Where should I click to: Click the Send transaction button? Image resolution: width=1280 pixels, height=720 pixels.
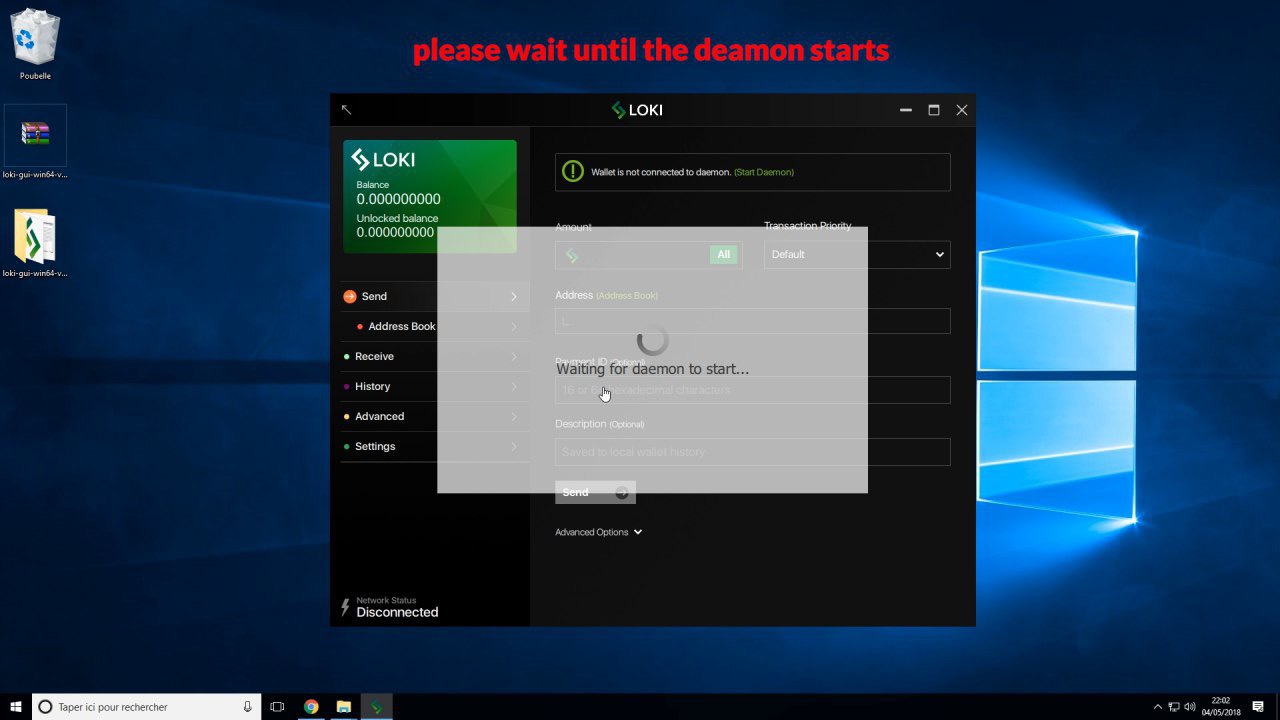pos(595,492)
